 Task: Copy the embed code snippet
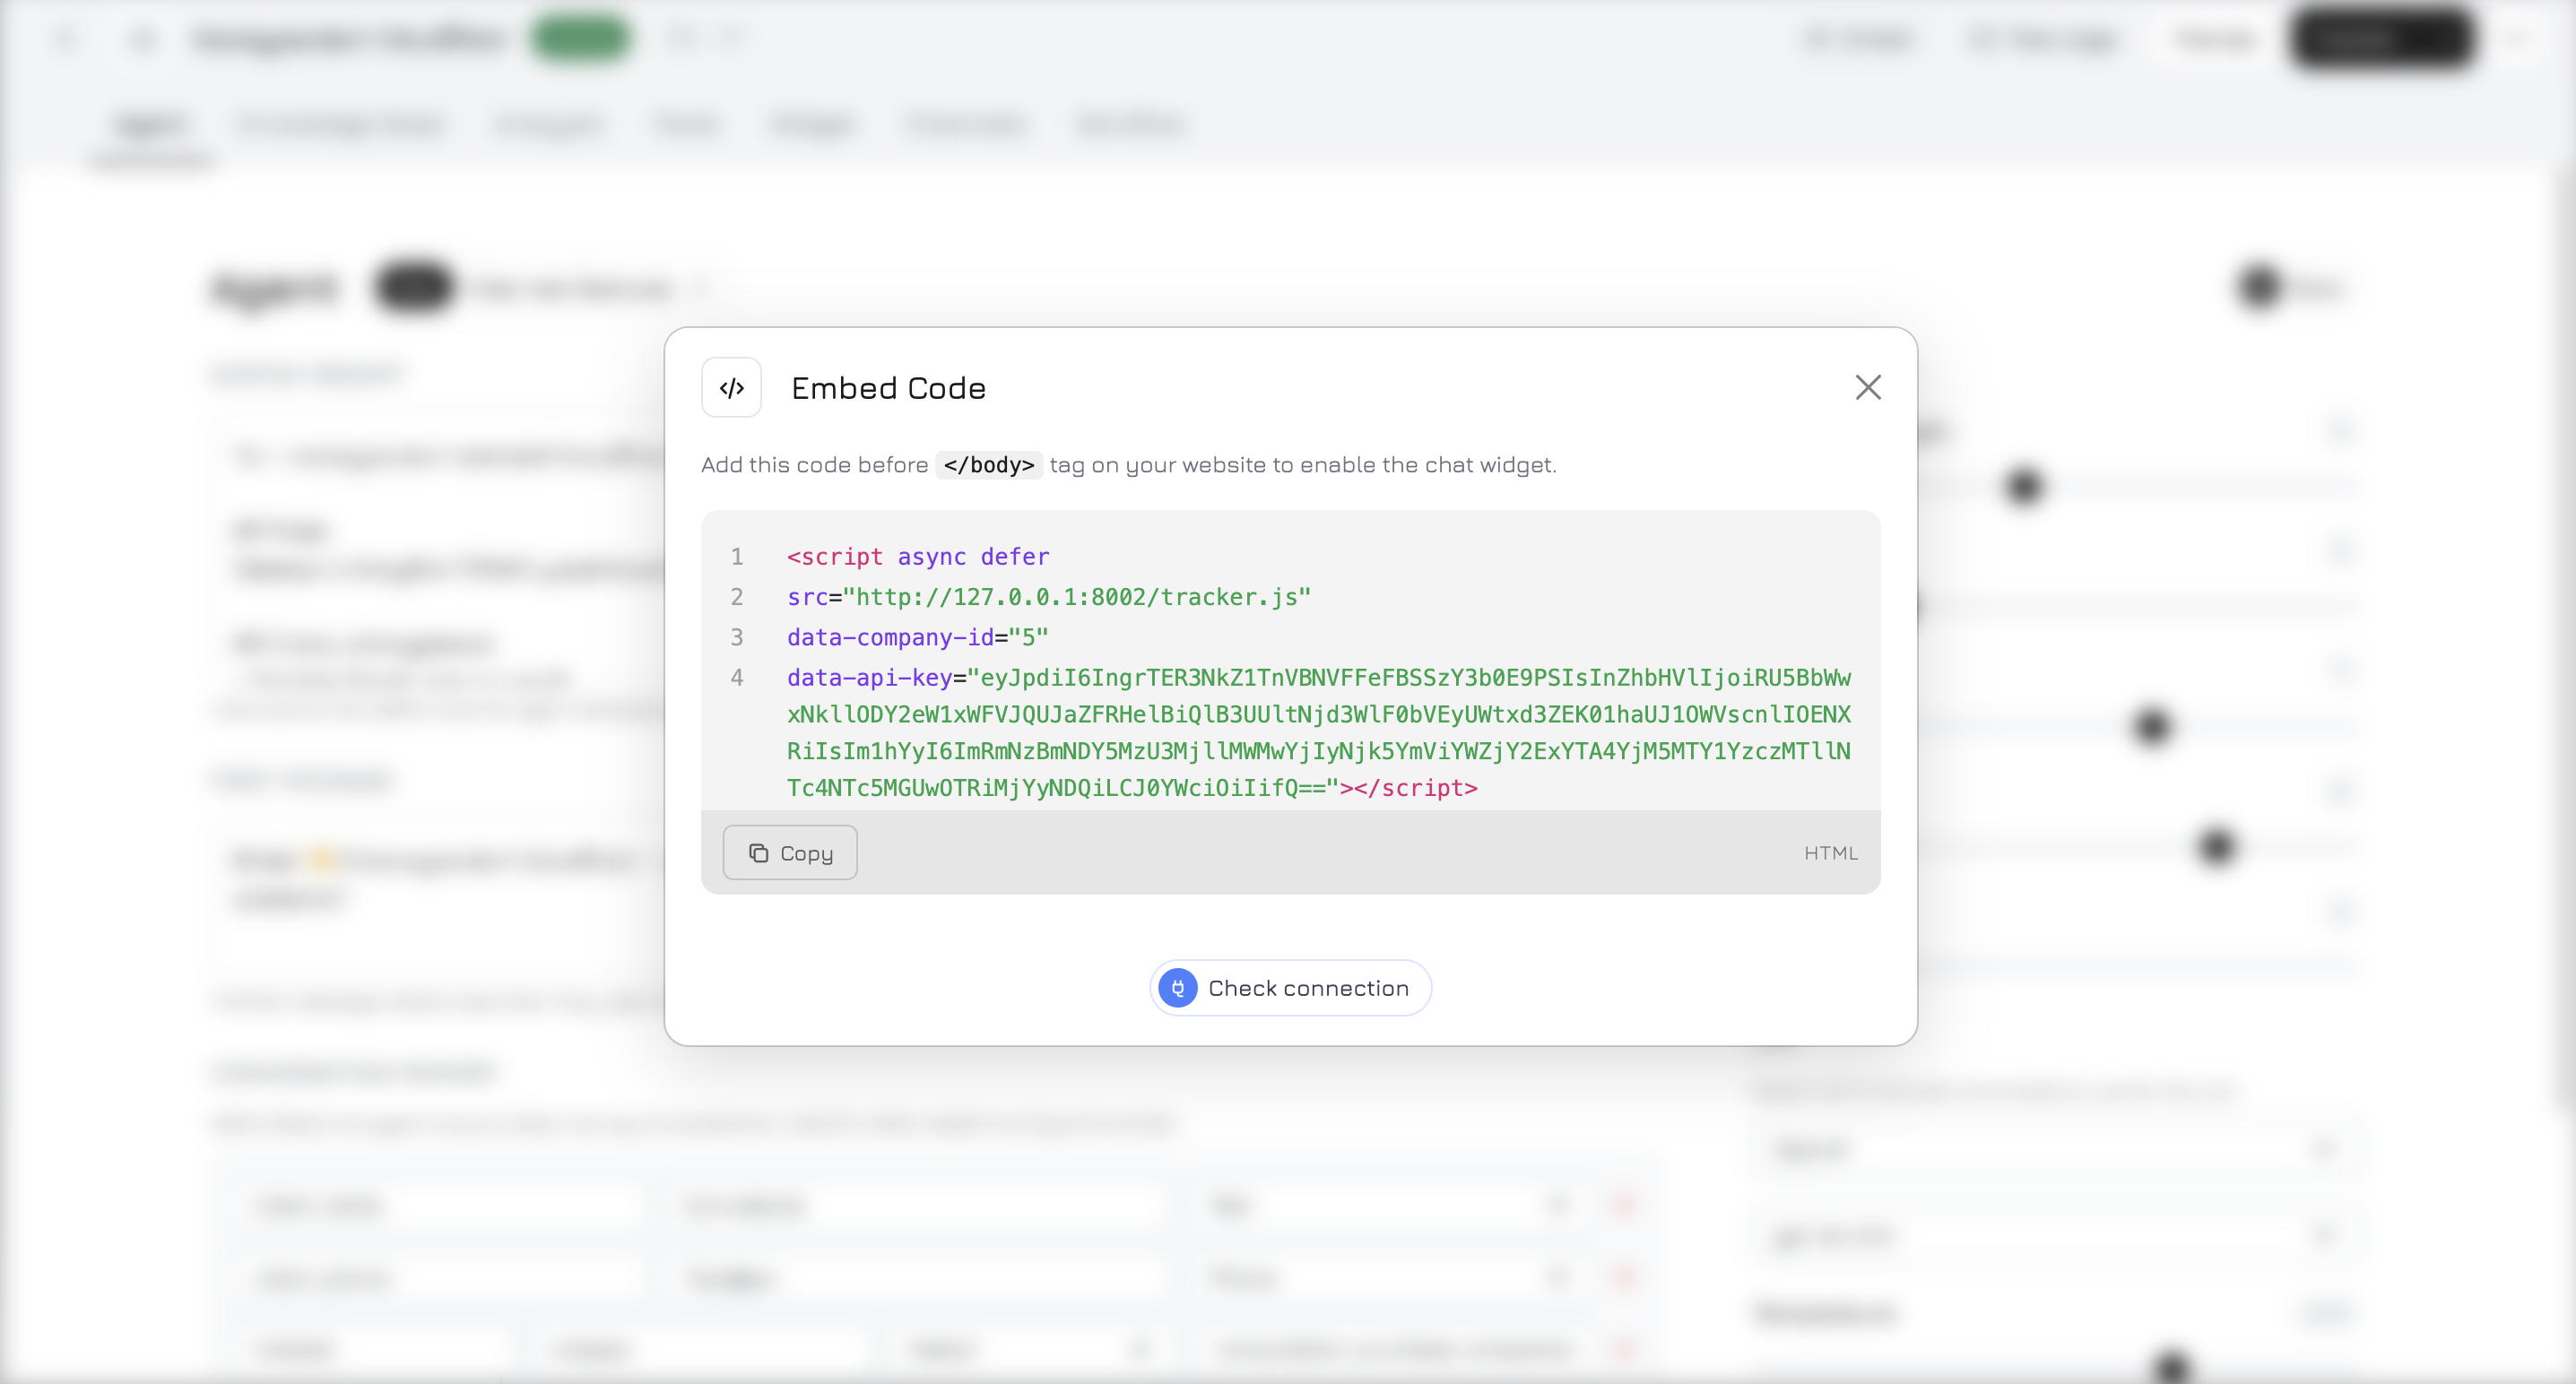789,852
